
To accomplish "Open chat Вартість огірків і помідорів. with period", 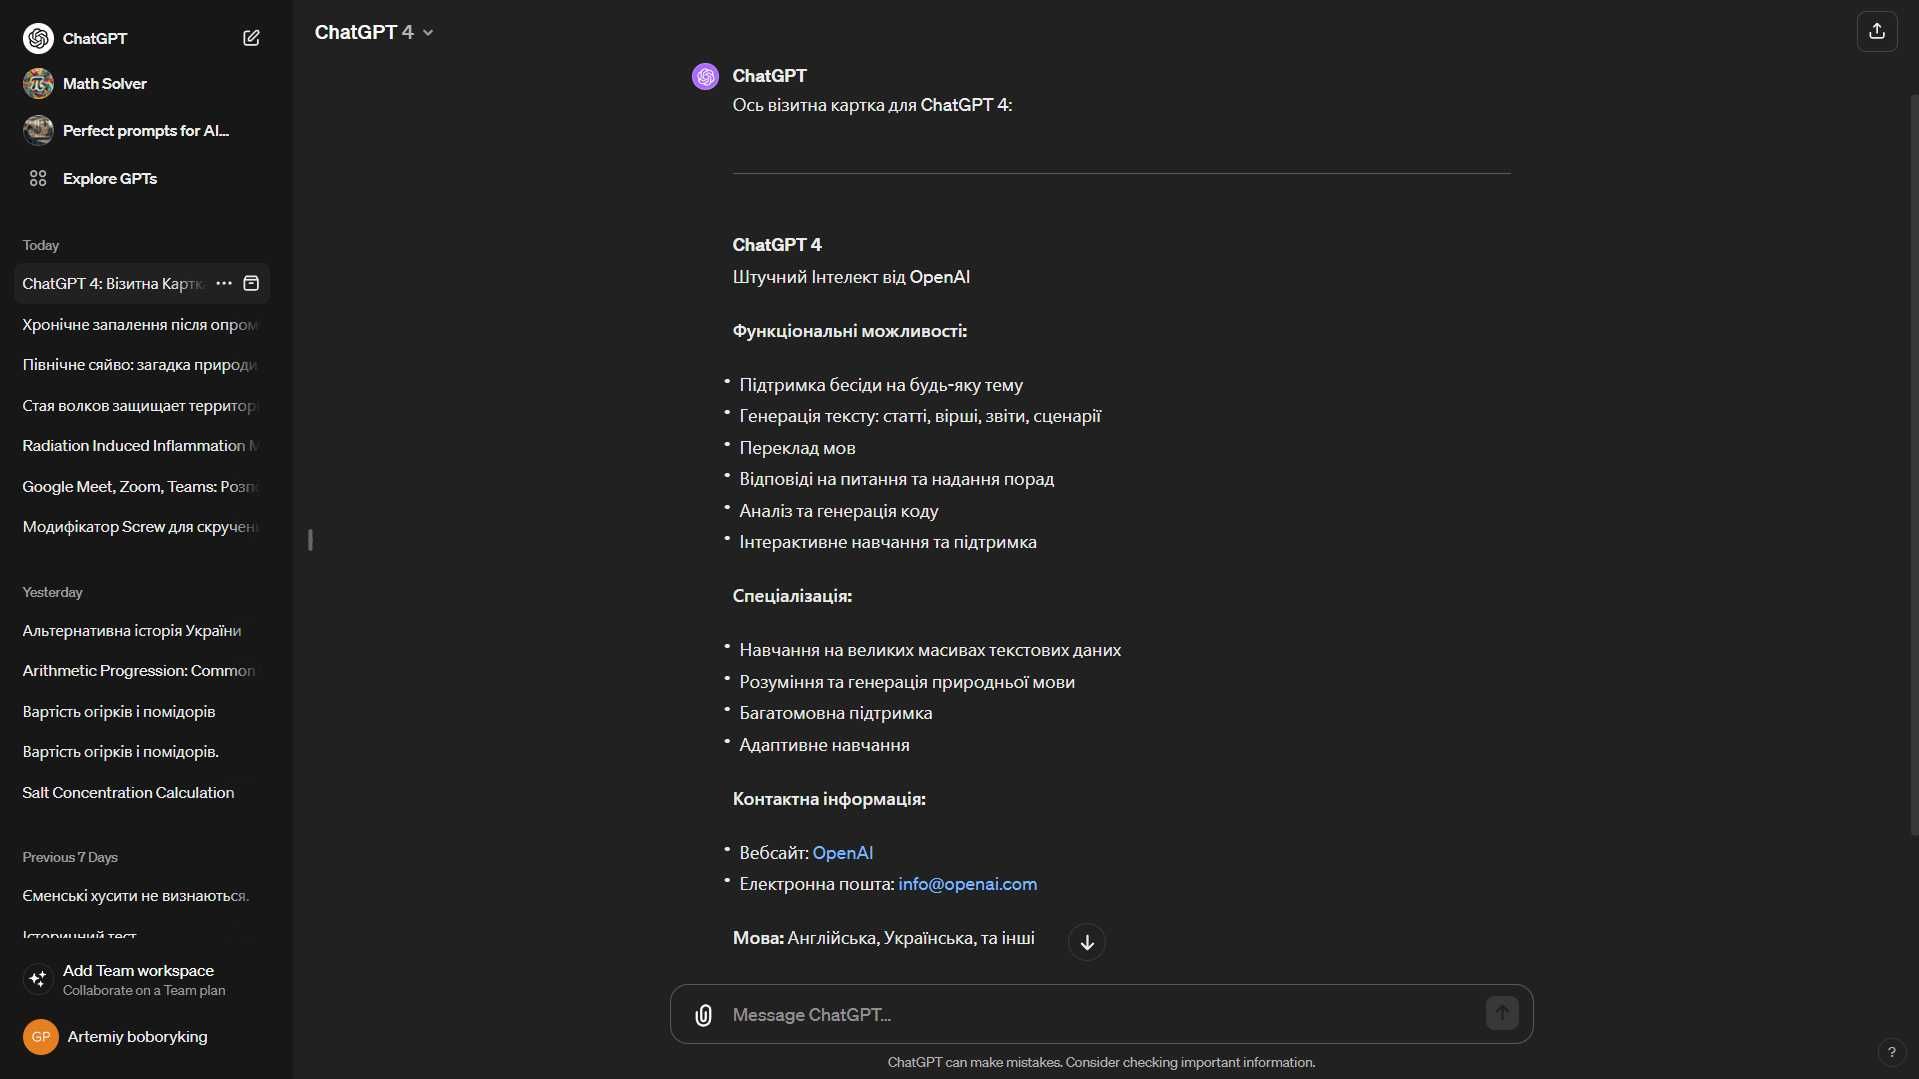I will pos(141,752).
